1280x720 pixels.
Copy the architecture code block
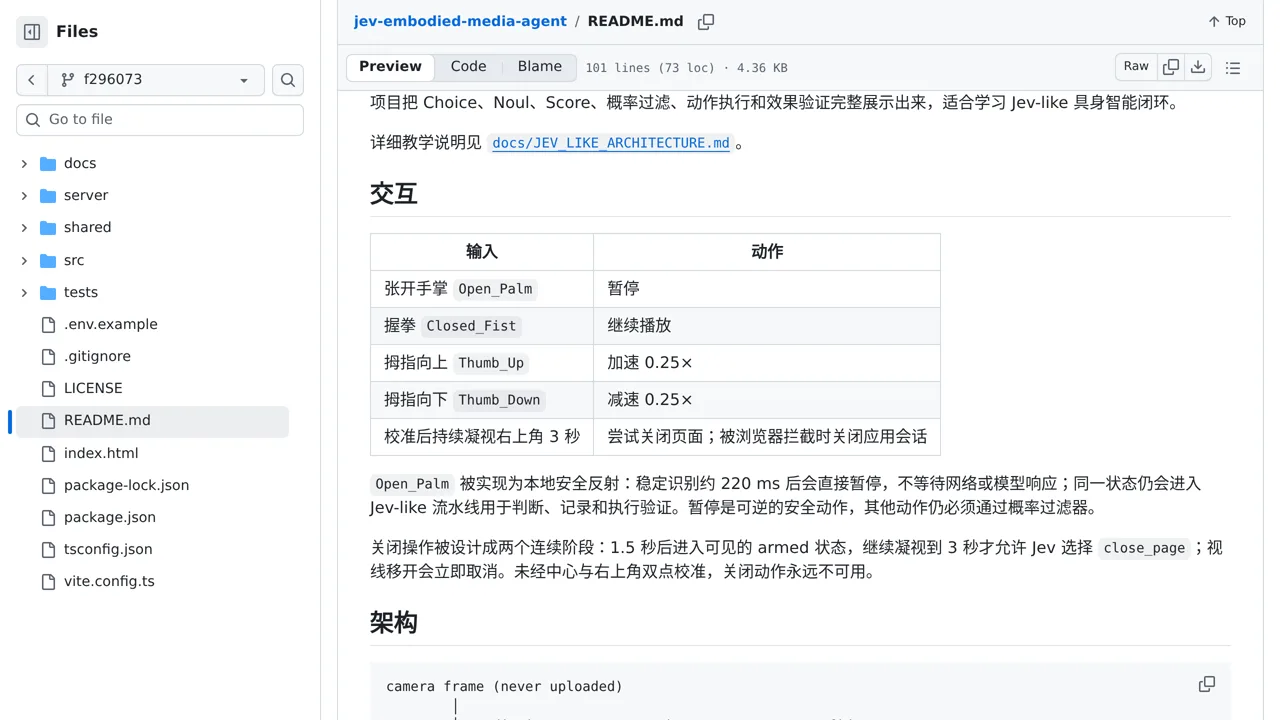[1207, 684]
